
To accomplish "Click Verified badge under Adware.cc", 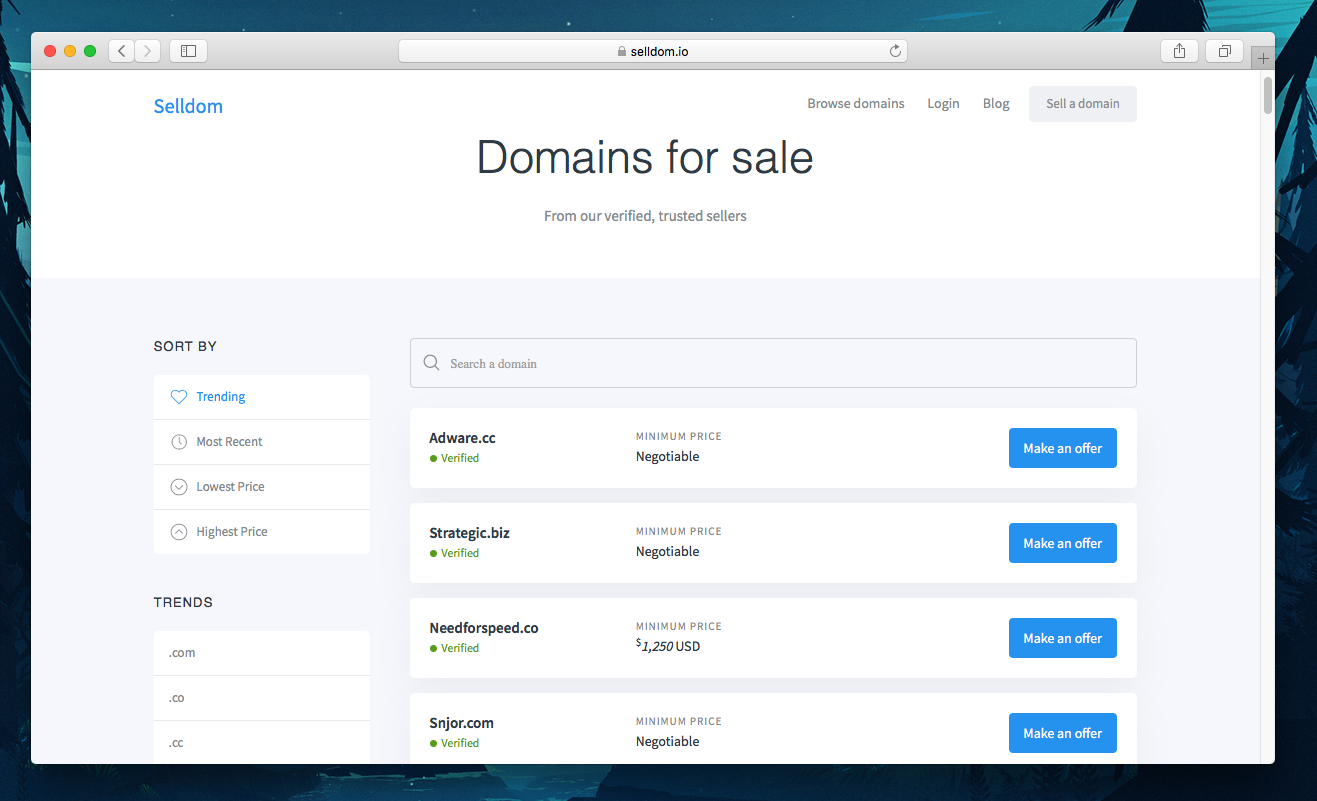I will click(x=455, y=458).
